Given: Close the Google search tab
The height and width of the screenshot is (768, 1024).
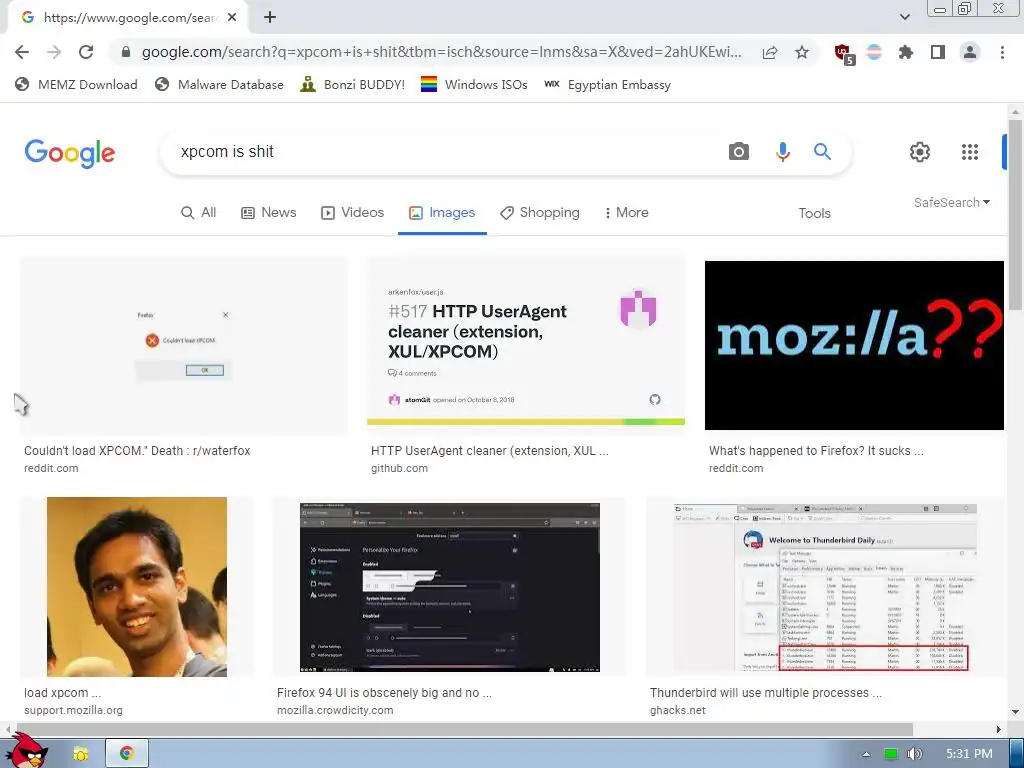Looking at the screenshot, I should pyautogui.click(x=232, y=18).
